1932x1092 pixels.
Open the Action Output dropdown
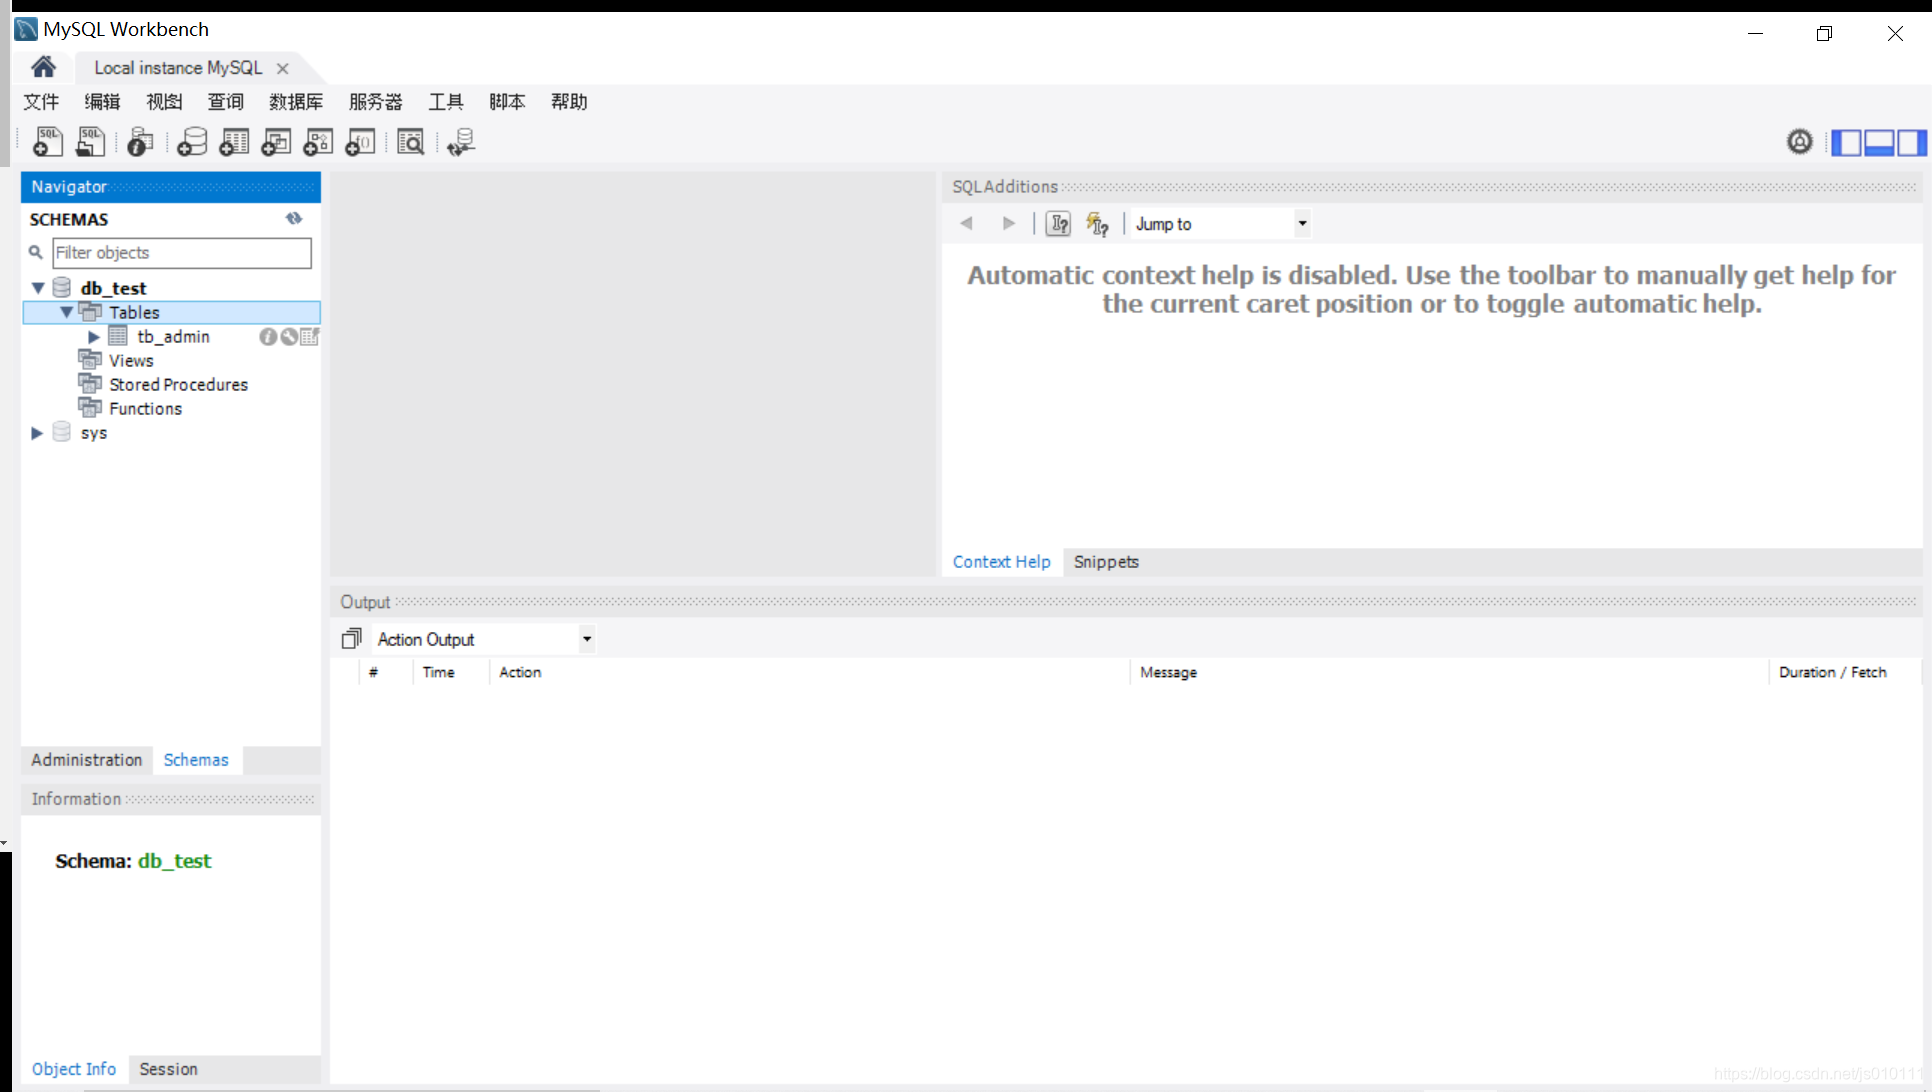tap(587, 638)
